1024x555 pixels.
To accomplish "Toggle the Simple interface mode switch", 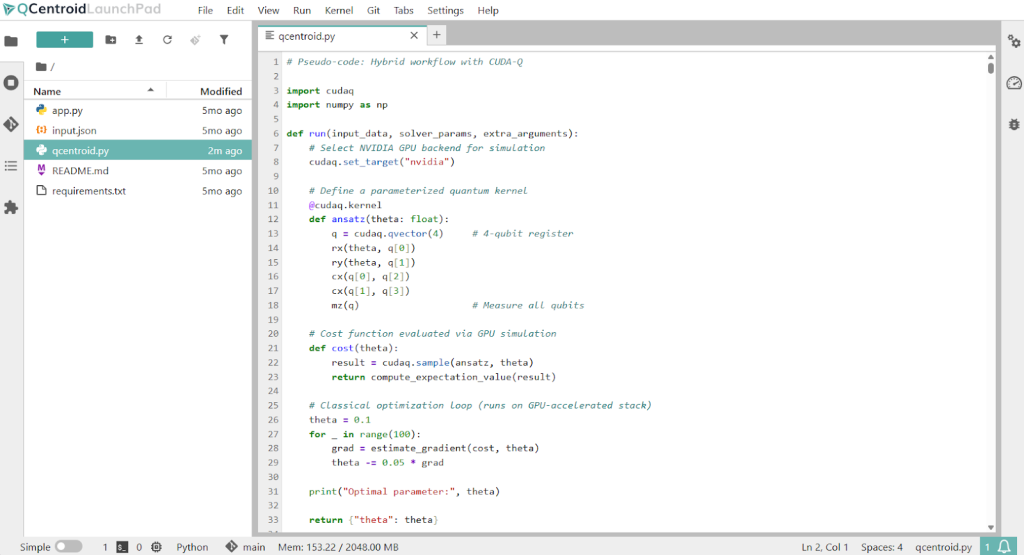I will 68,547.
